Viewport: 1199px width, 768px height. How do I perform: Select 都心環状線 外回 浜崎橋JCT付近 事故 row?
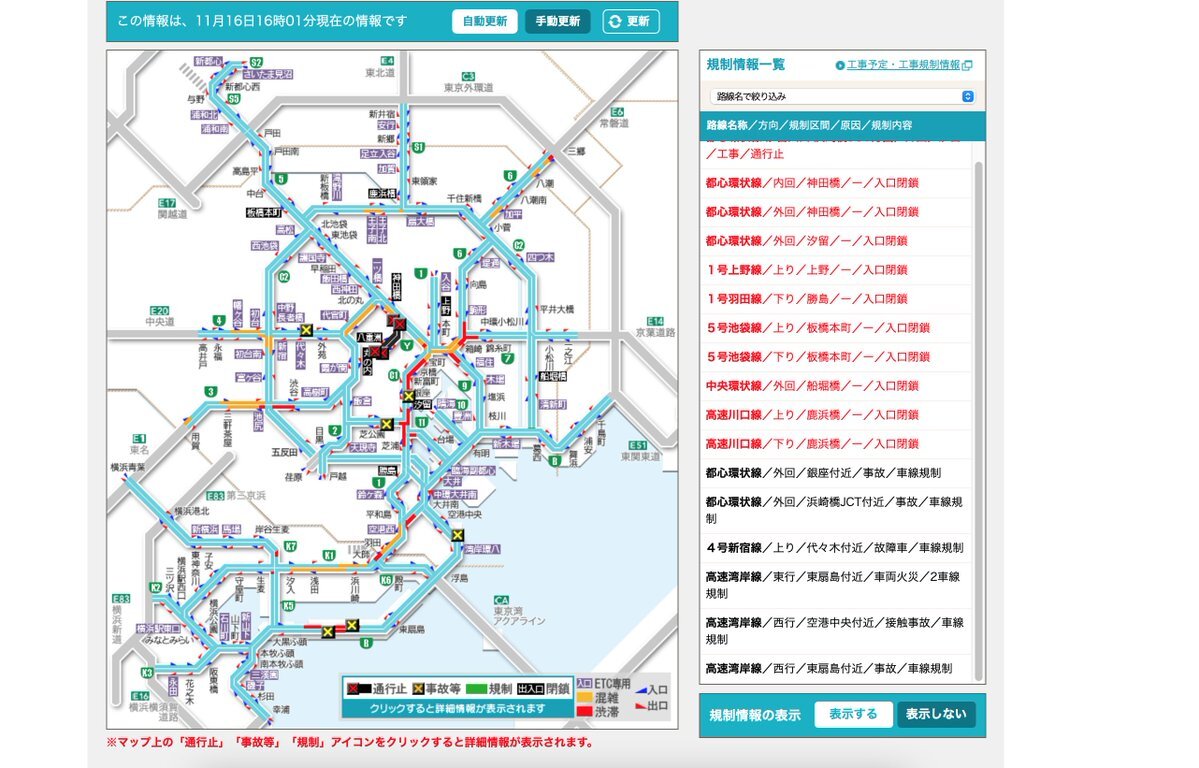click(x=837, y=510)
